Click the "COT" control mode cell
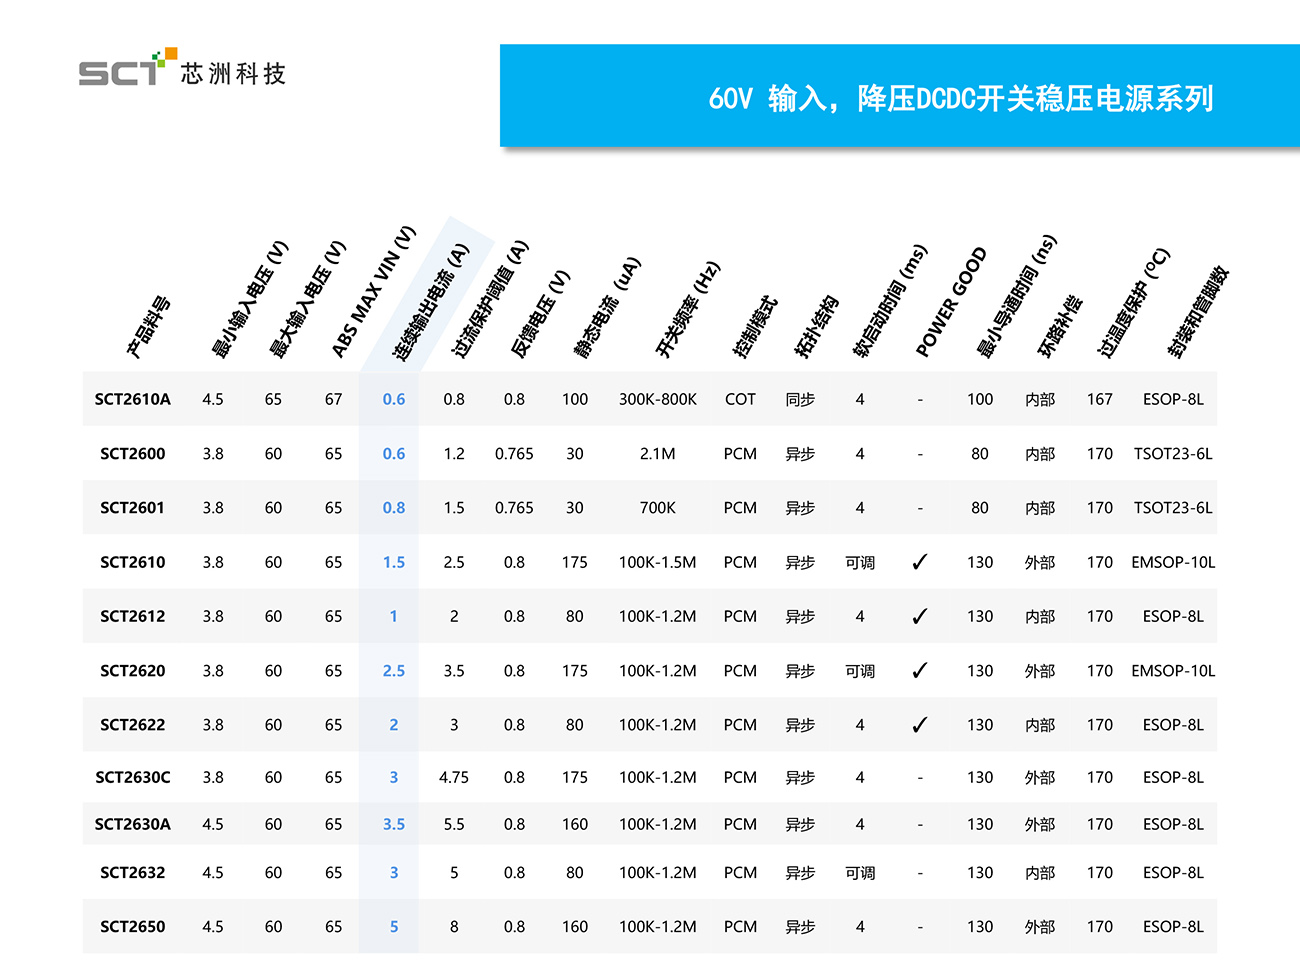The width and height of the screenshot is (1300, 970). (x=740, y=399)
